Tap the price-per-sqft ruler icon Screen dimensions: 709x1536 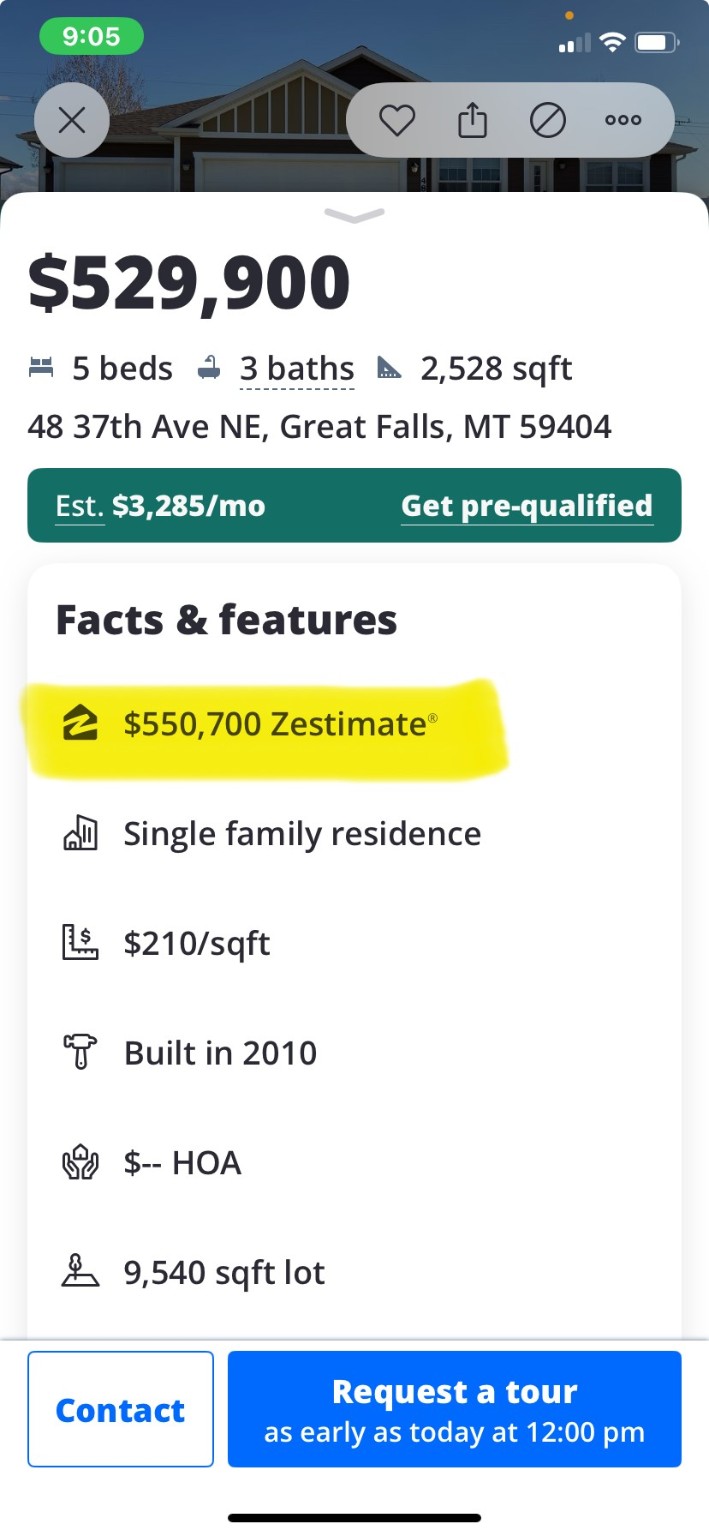coord(80,943)
